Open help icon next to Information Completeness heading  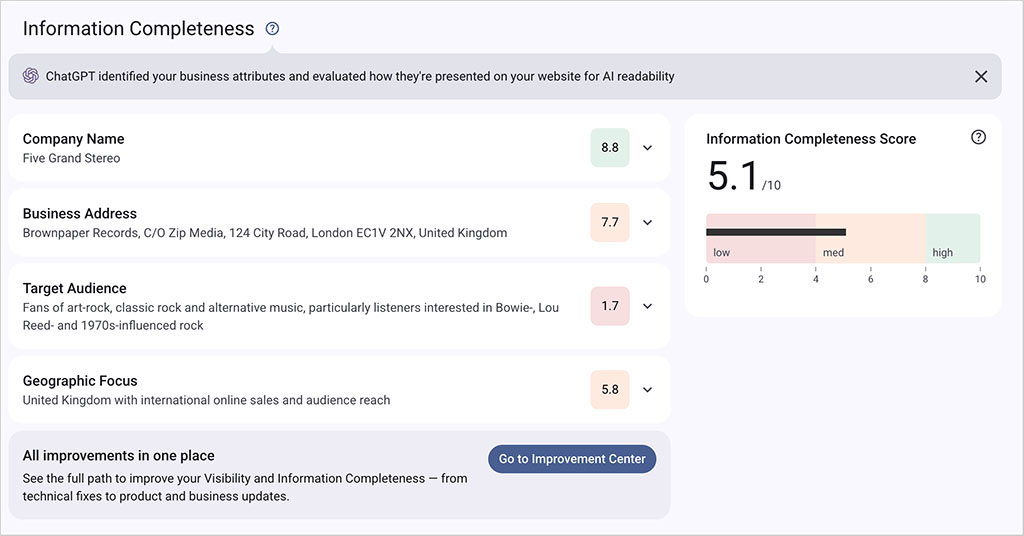(272, 29)
